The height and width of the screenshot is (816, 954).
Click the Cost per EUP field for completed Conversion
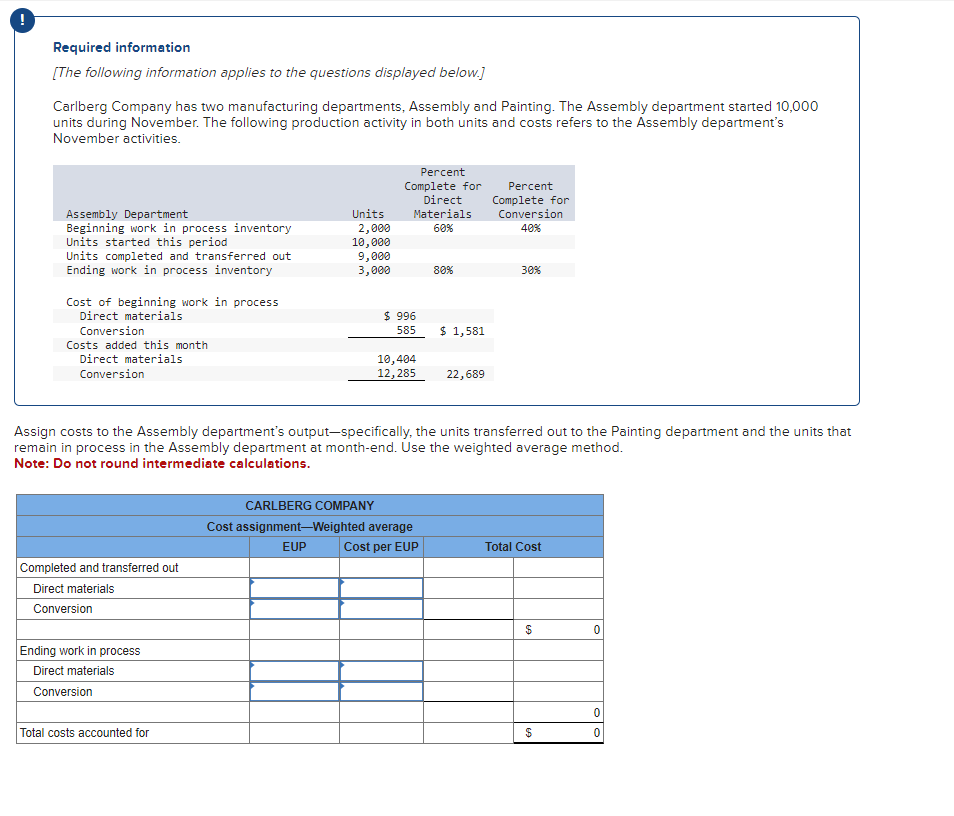pyautogui.click(x=379, y=609)
